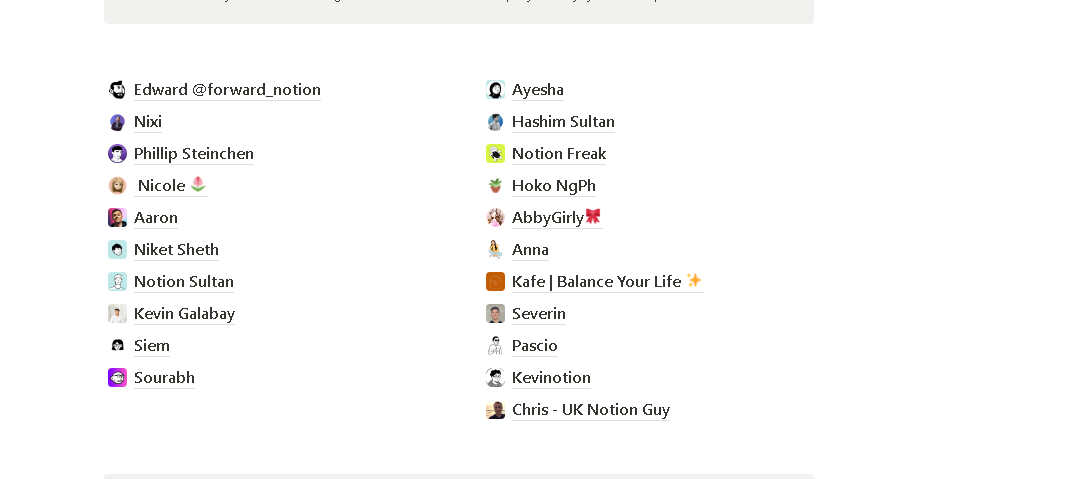This screenshot has width=1090, height=479.
Task: Click Sourabh's purple avatar icon
Action: [117, 377]
